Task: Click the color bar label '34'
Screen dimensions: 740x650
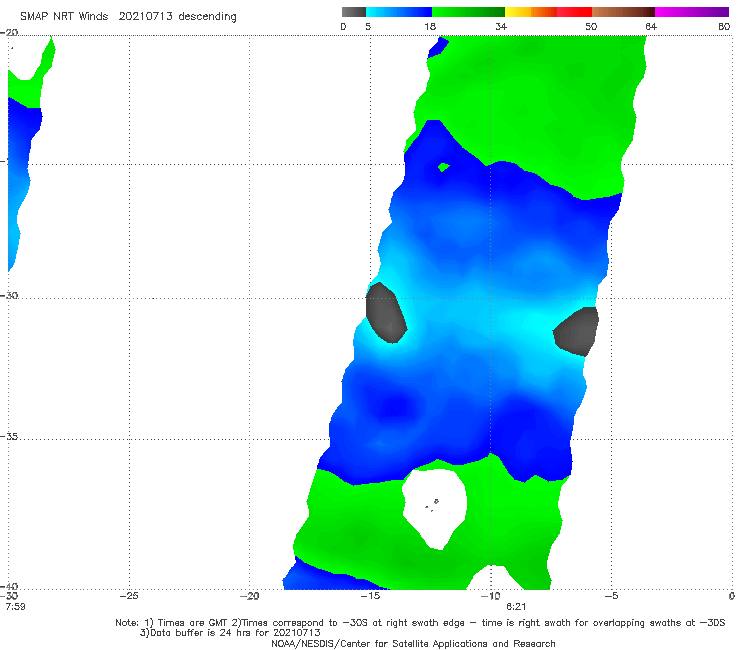Action: [501, 26]
